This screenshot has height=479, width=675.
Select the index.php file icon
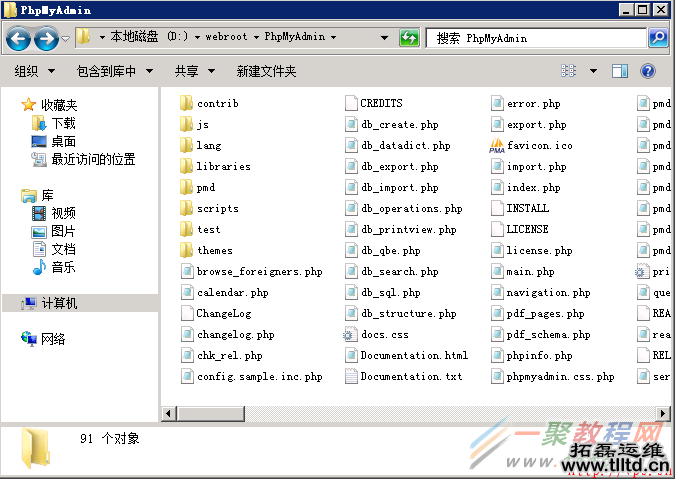[x=497, y=187]
